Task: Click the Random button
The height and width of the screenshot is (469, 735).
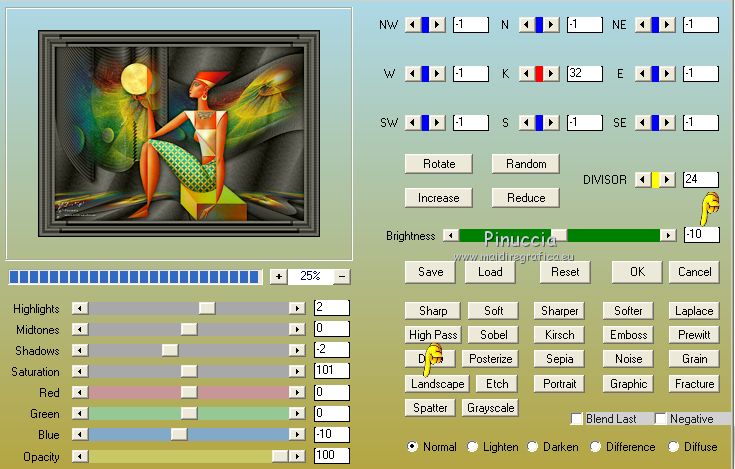Action: (x=526, y=164)
